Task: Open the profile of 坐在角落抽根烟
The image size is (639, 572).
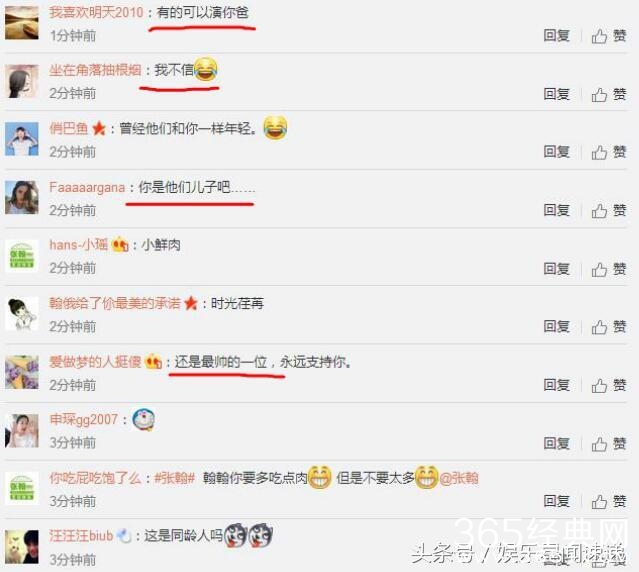Action: pyautogui.click(x=95, y=70)
